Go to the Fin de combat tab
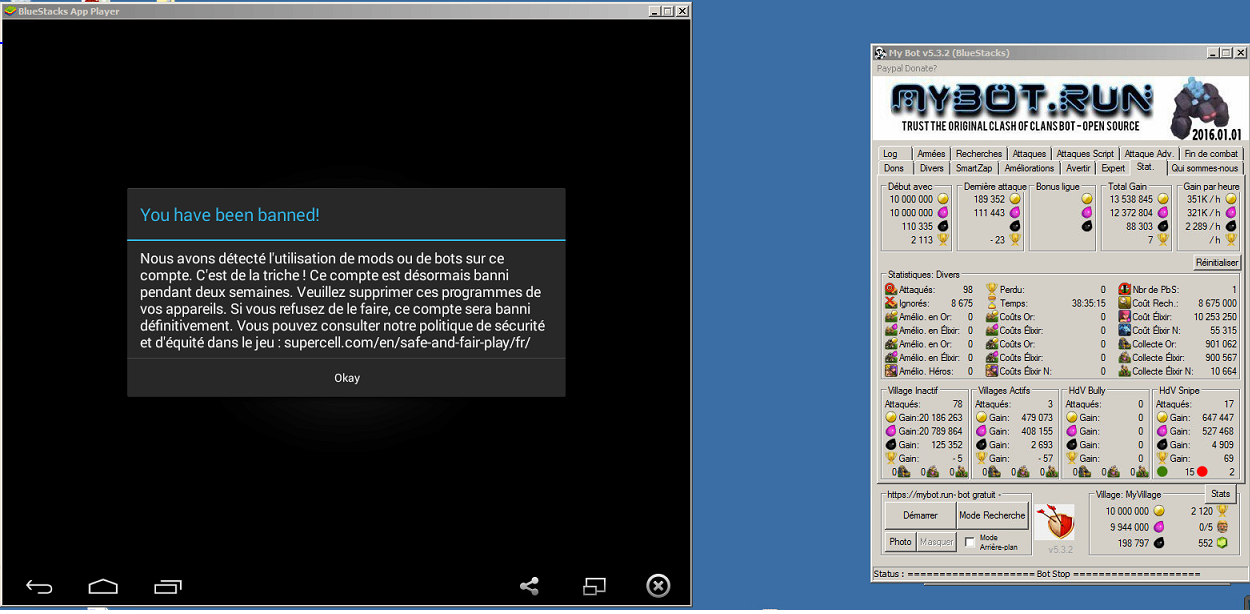Screen dimensions: 1250x614 [1211, 154]
